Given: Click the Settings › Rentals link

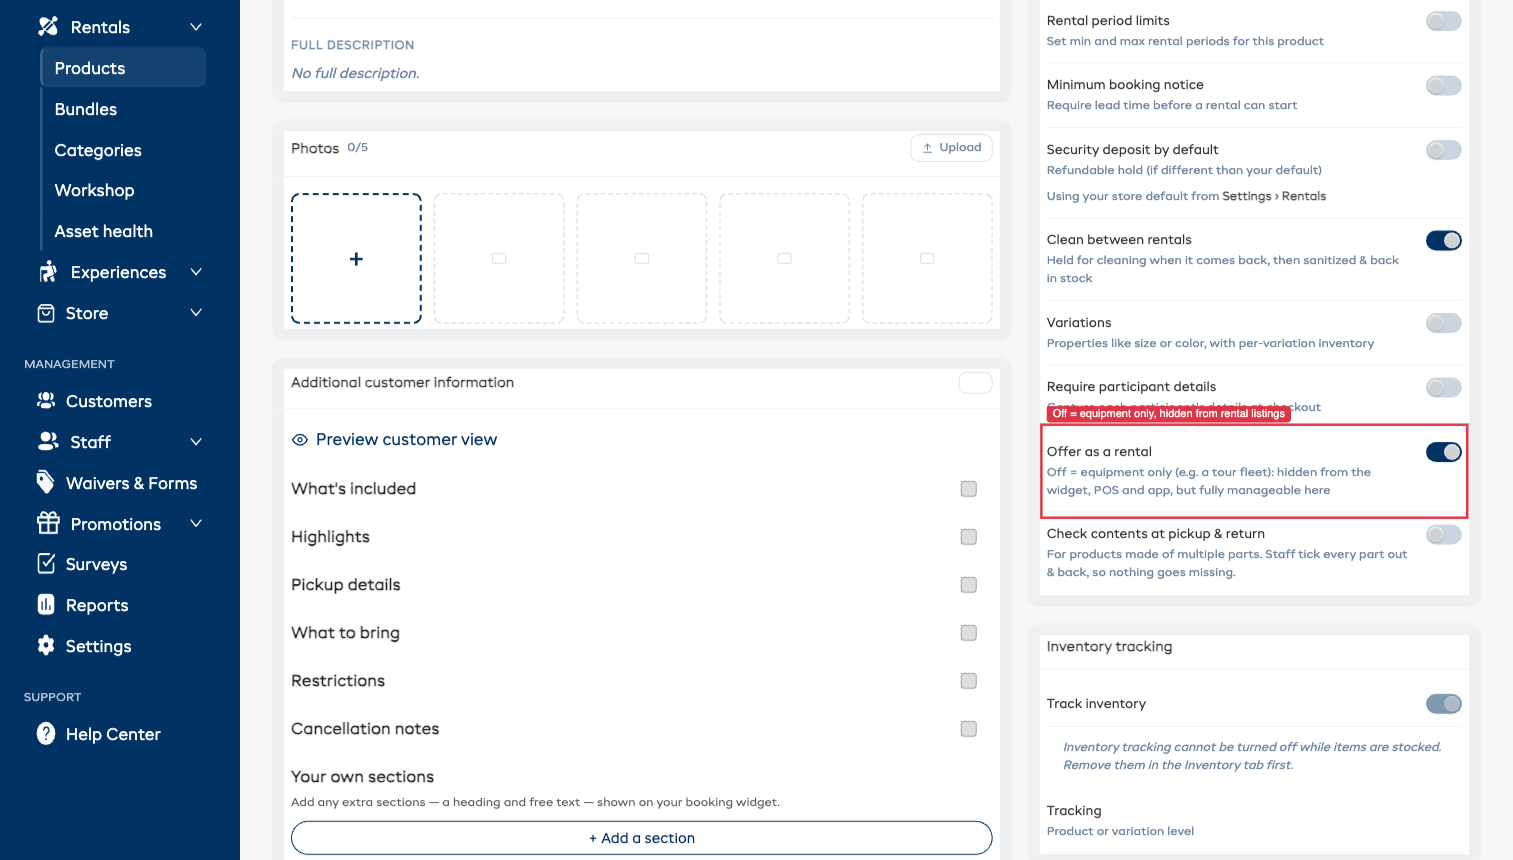Looking at the screenshot, I should pyautogui.click(x=1274, y=197).
